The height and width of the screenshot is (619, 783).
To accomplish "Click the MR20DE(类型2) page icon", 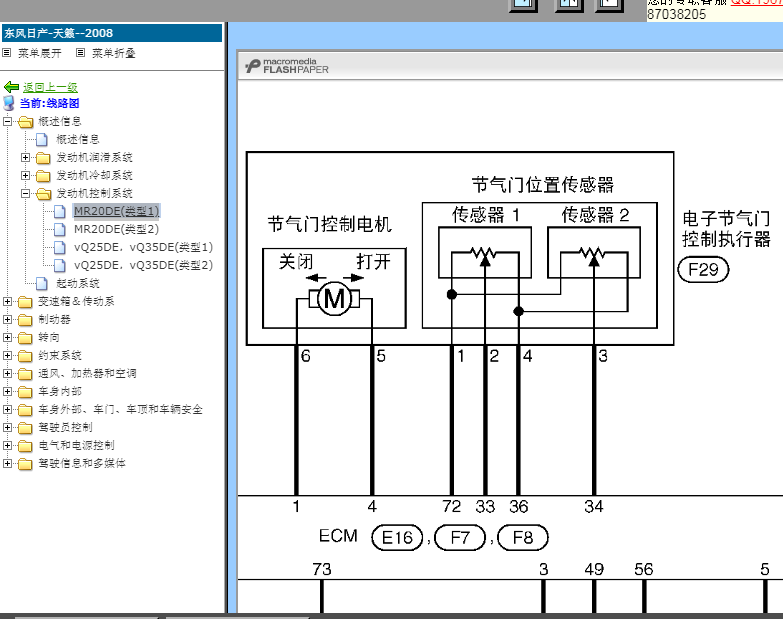I will [x=60, y=230].
